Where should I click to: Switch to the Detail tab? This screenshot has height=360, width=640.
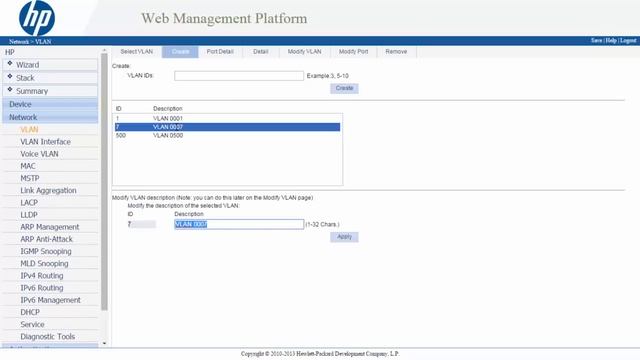click(x=260, y=52)
